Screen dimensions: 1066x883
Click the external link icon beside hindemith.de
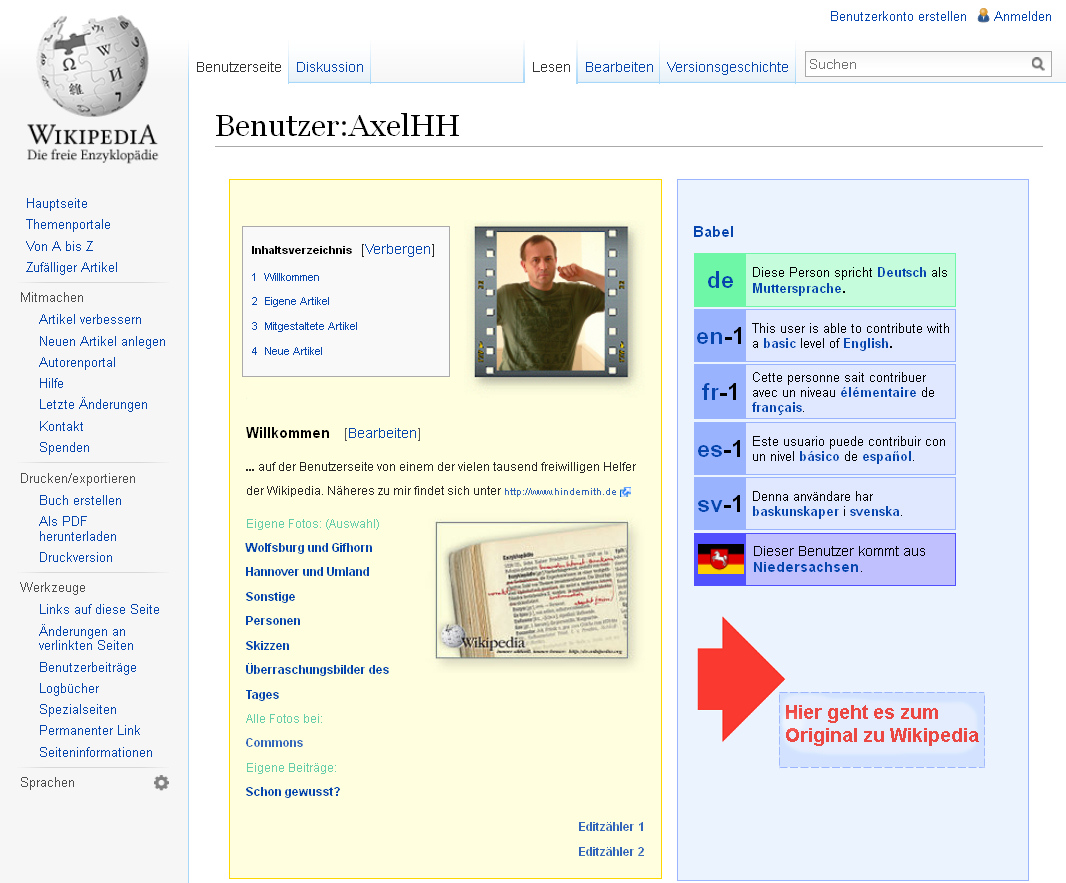625,491
